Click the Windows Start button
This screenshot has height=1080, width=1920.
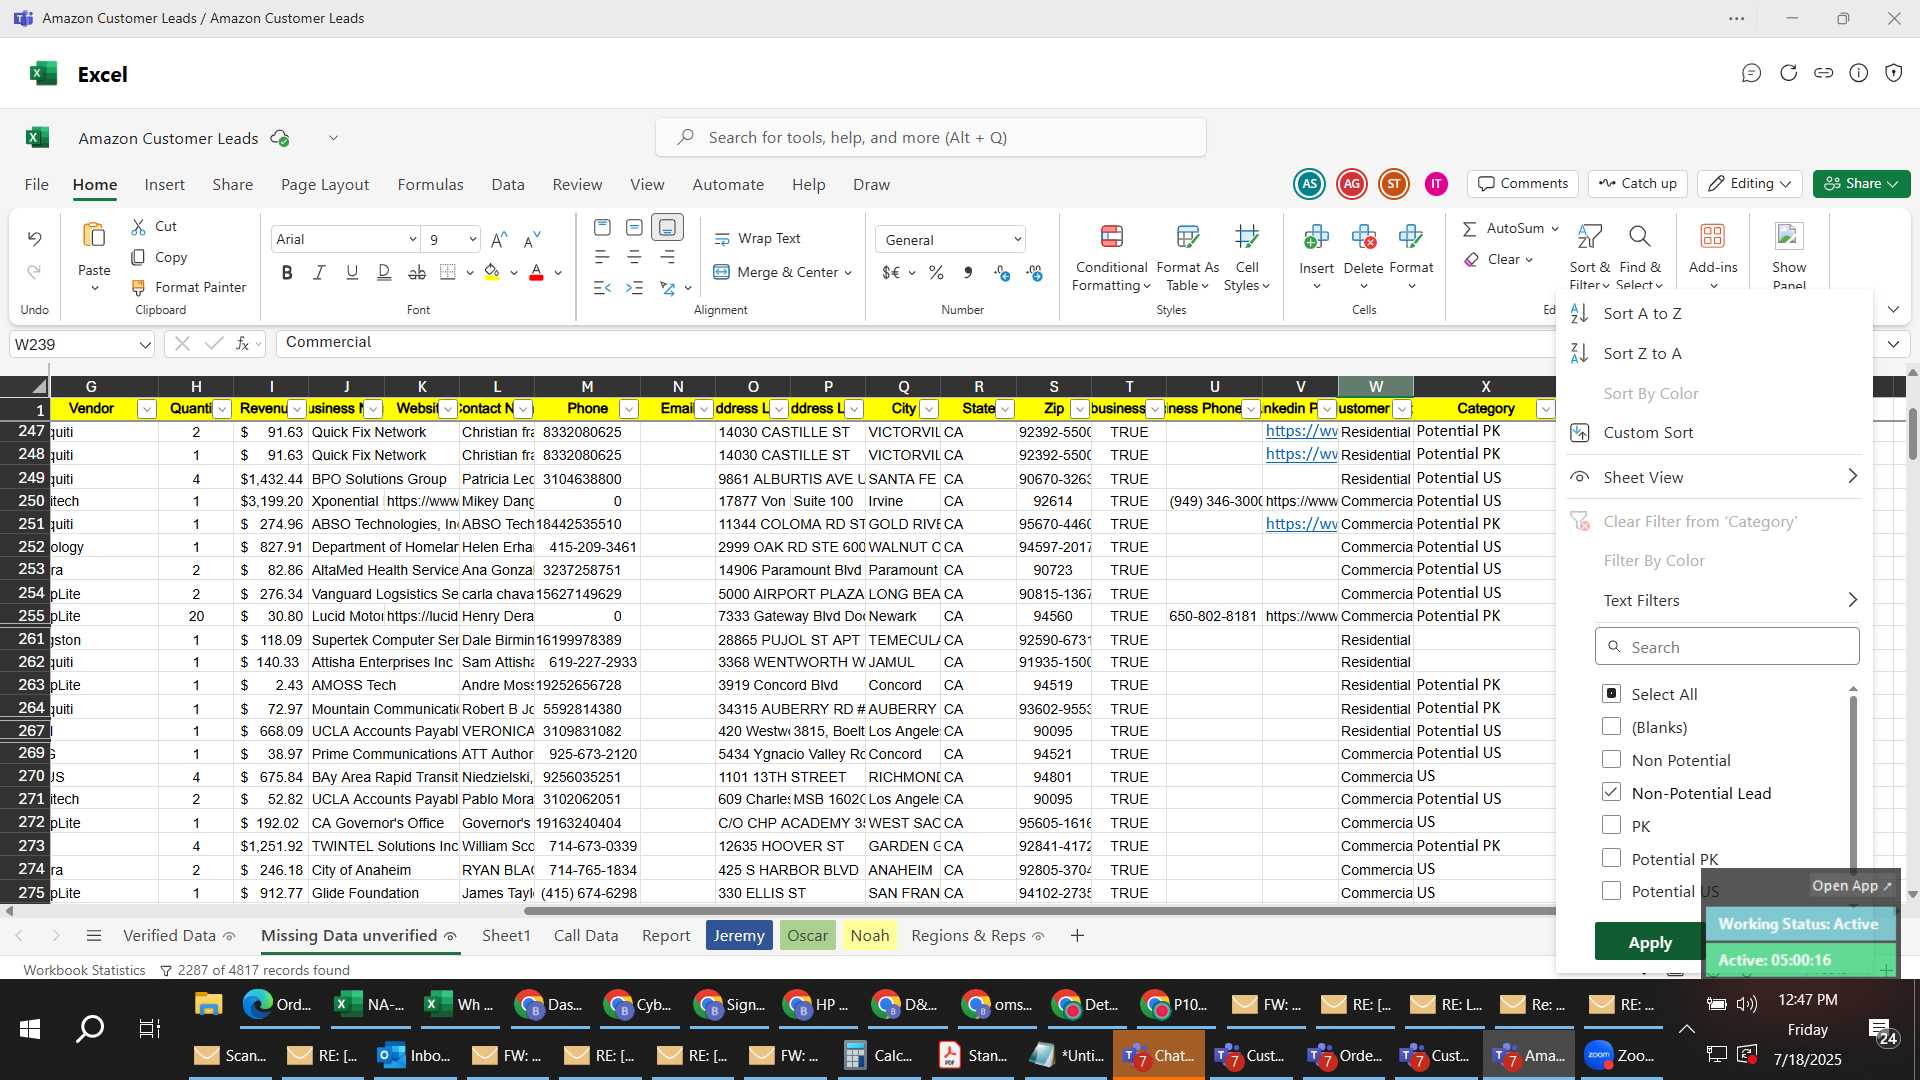30,1029
